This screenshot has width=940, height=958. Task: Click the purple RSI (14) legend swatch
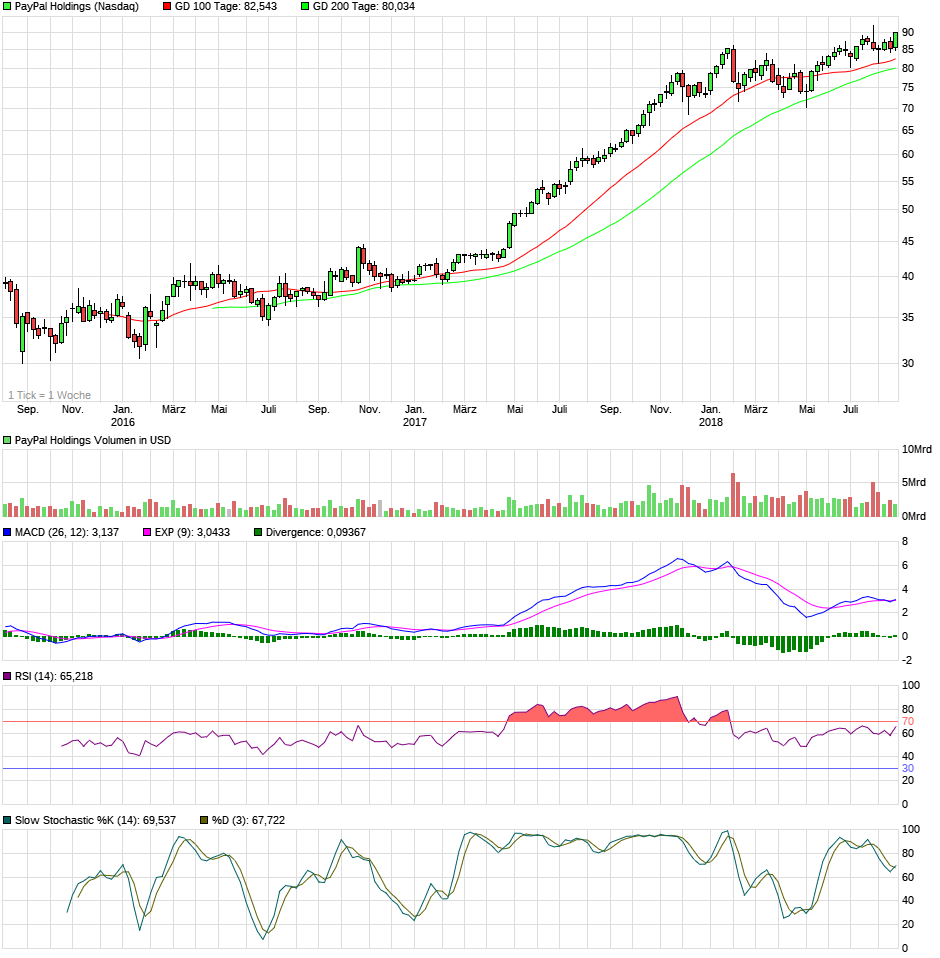7,676
